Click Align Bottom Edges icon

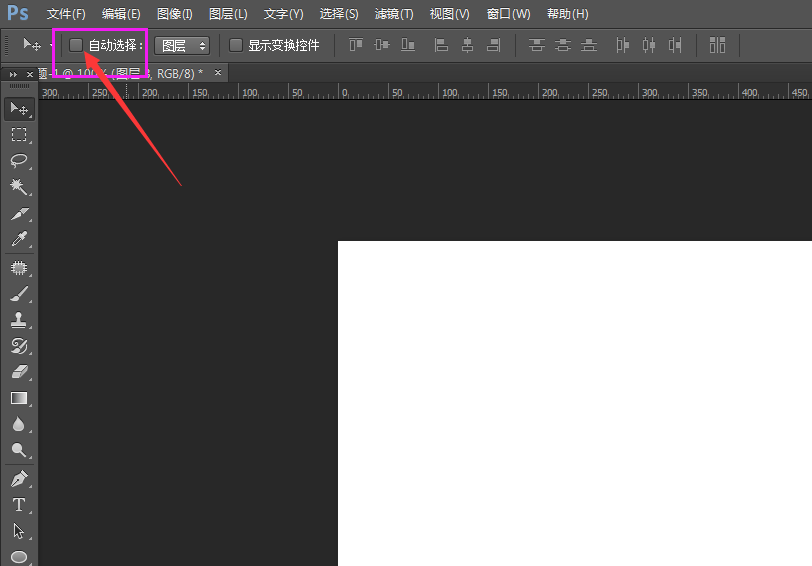(408, 45)
